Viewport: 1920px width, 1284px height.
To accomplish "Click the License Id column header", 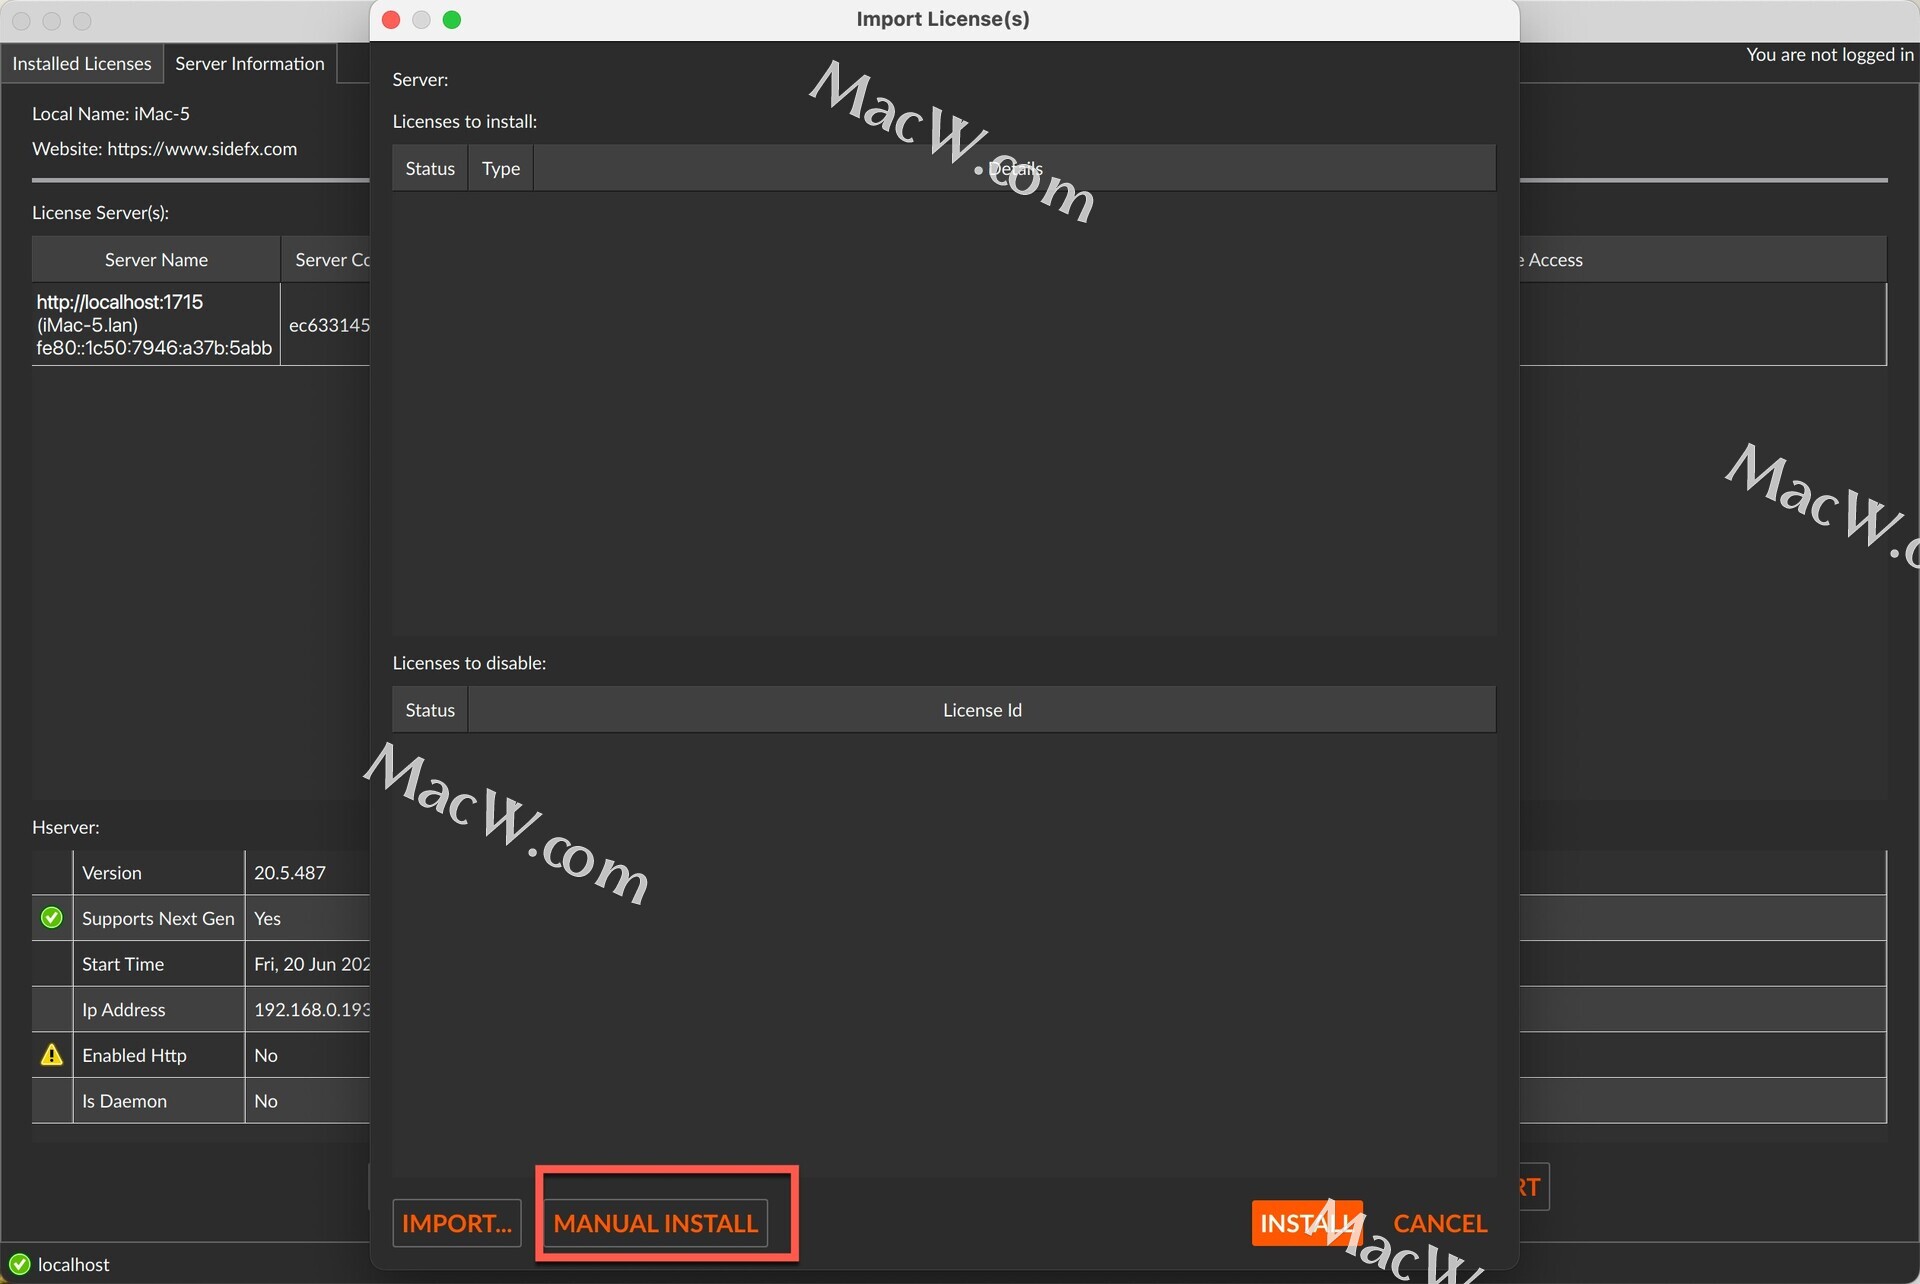I will (981, 710).
